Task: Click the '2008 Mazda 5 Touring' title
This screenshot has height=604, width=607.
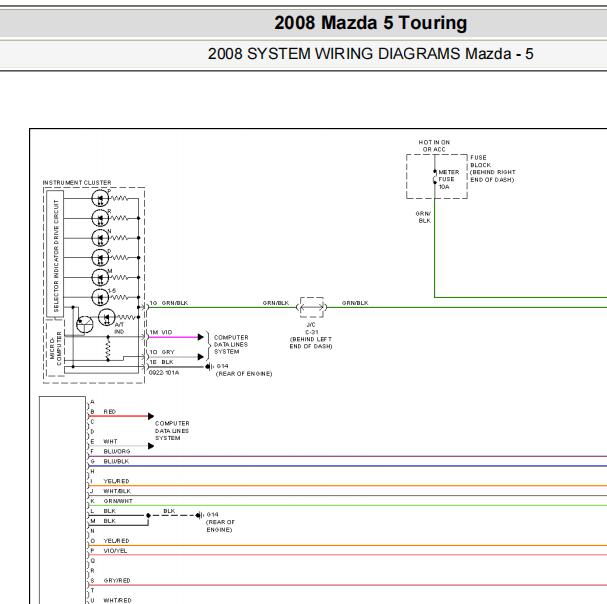Action: pyautogui.click(x=370, y=22)
